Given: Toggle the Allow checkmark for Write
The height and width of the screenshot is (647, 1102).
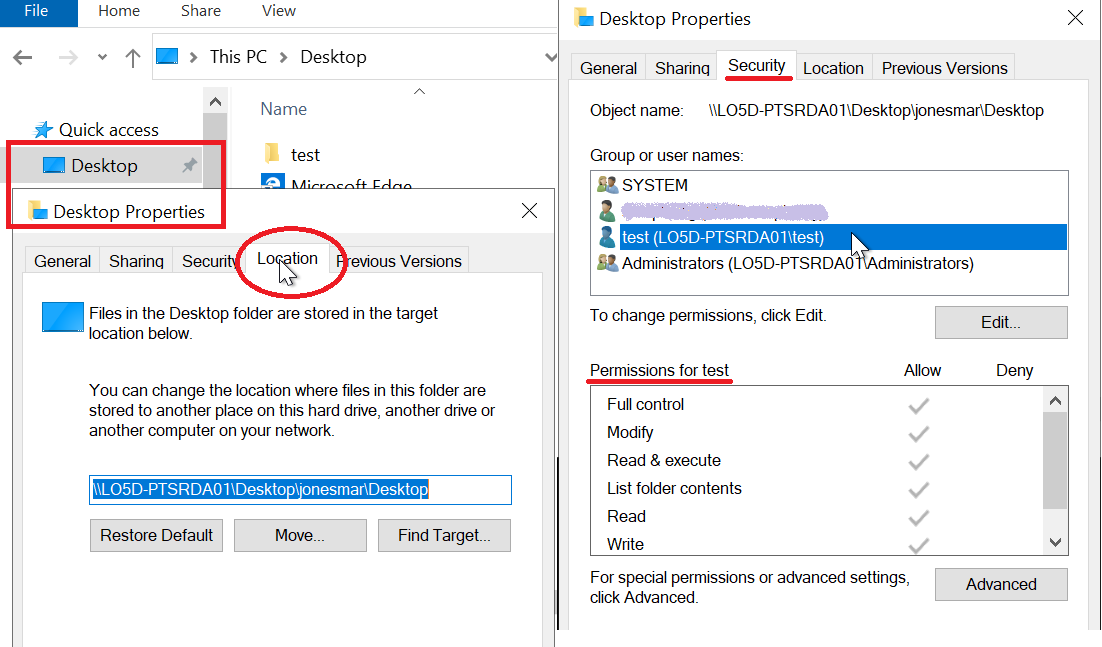Looking at the screenshot, I should point(918,543).
